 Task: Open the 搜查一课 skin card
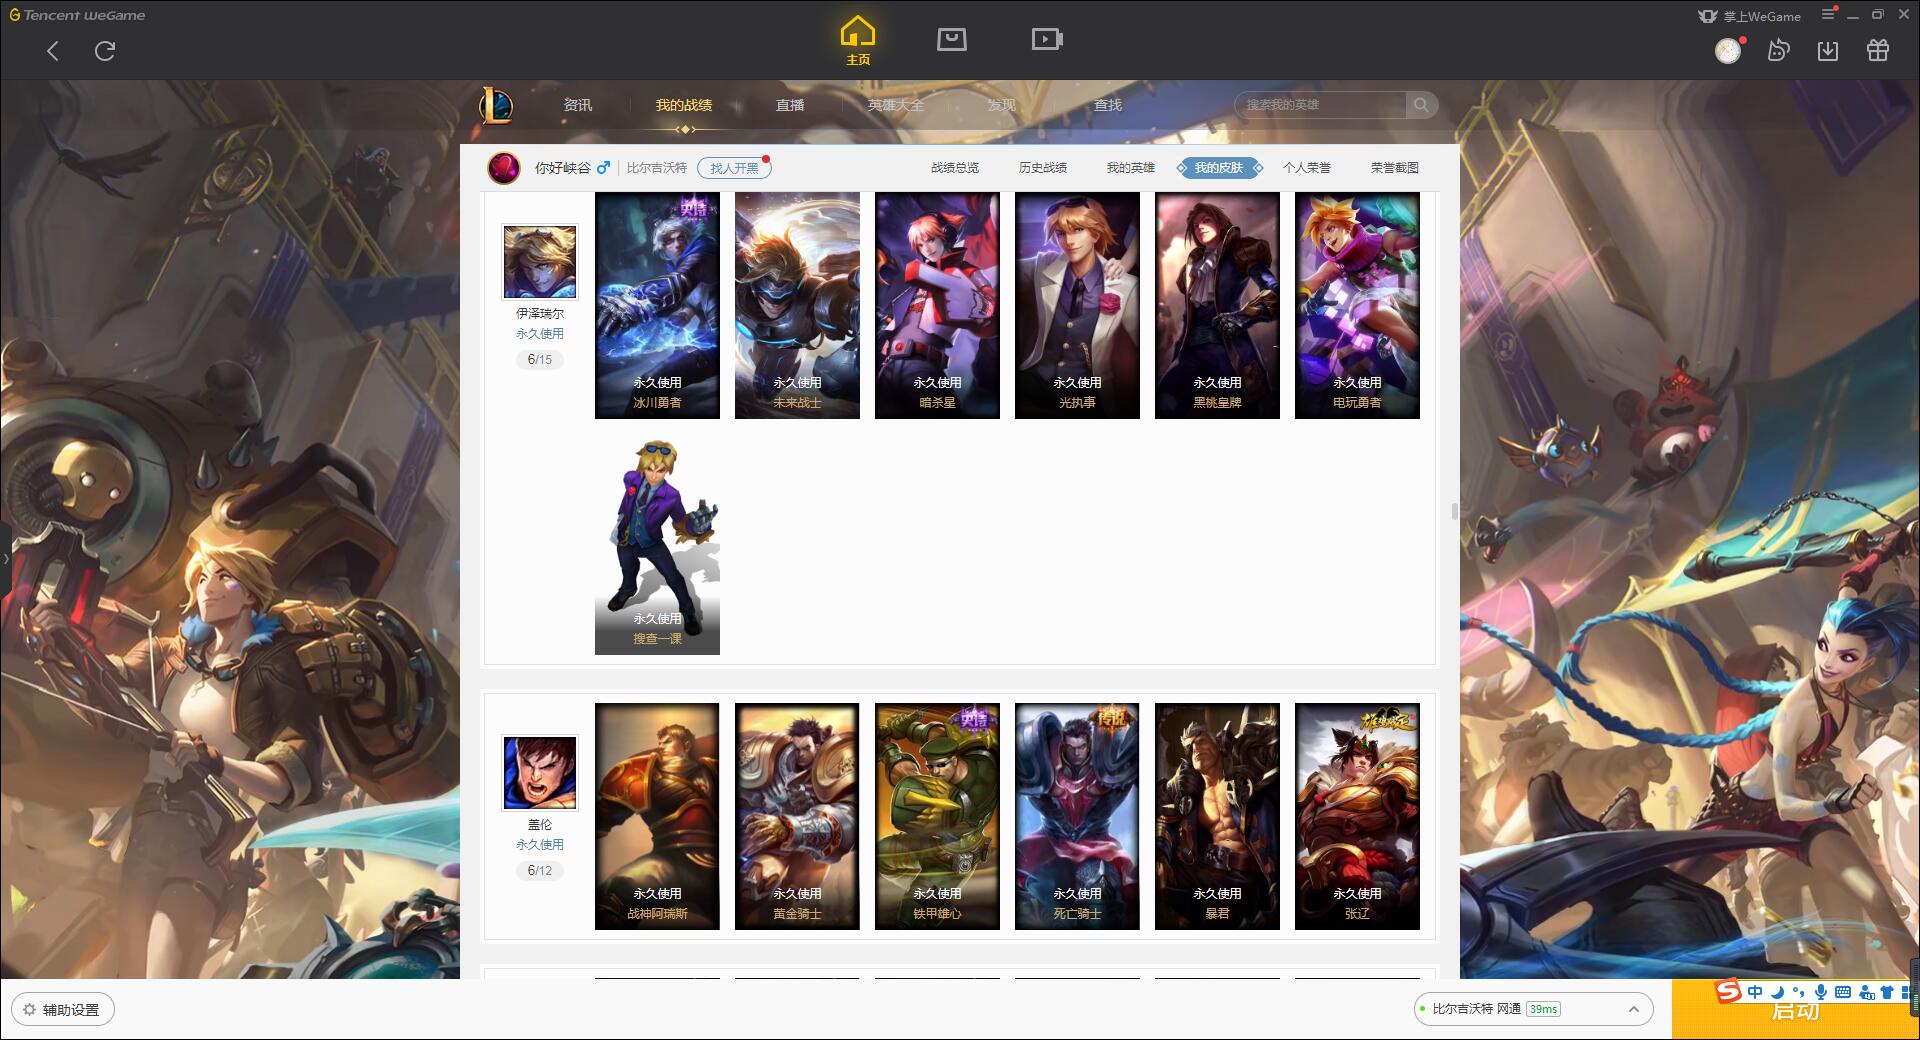(657, 542)
